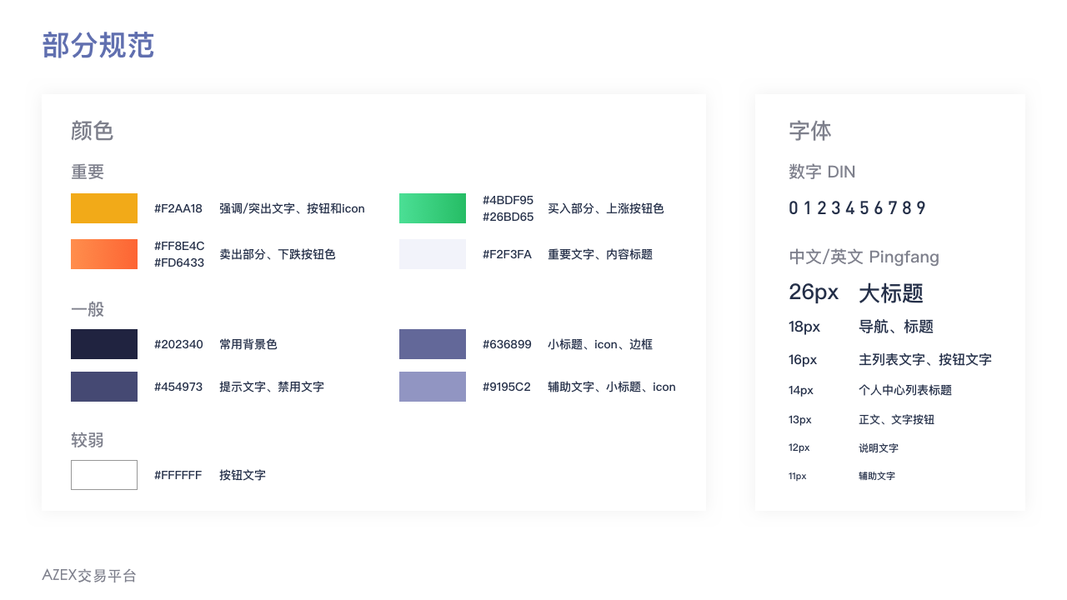
Task: Click the 'AZEX交易平台' footer text
Action: [x=89, y=576]
